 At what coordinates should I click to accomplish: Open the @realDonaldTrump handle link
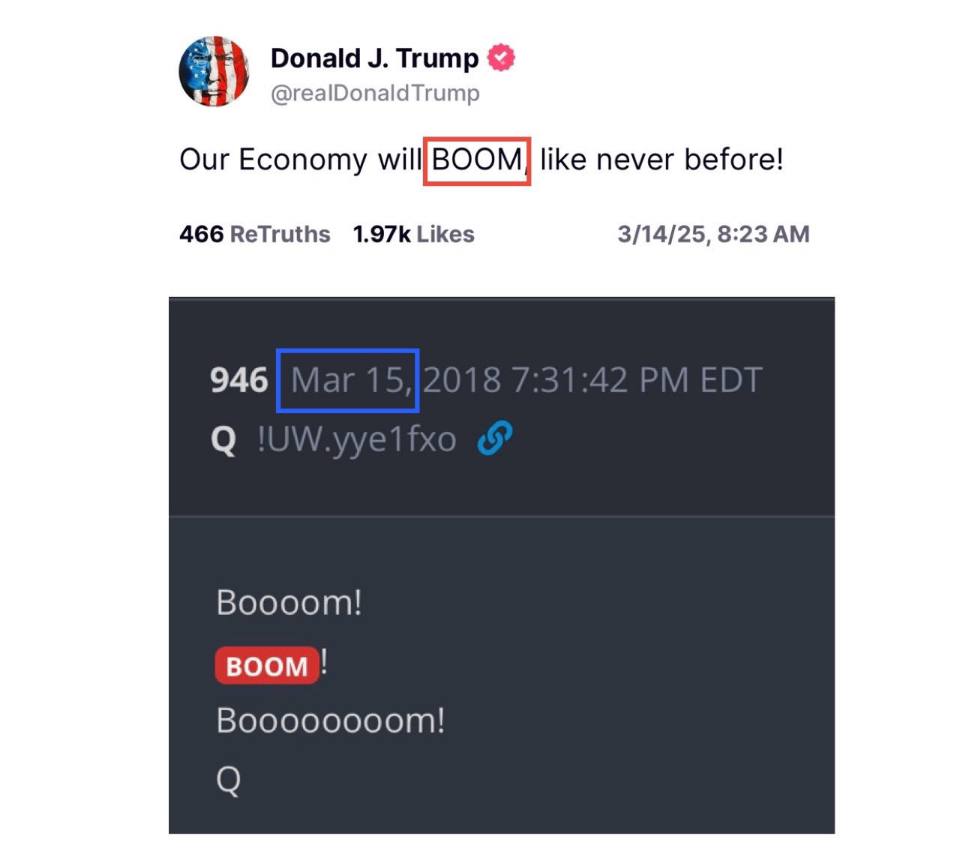(375, 93)
